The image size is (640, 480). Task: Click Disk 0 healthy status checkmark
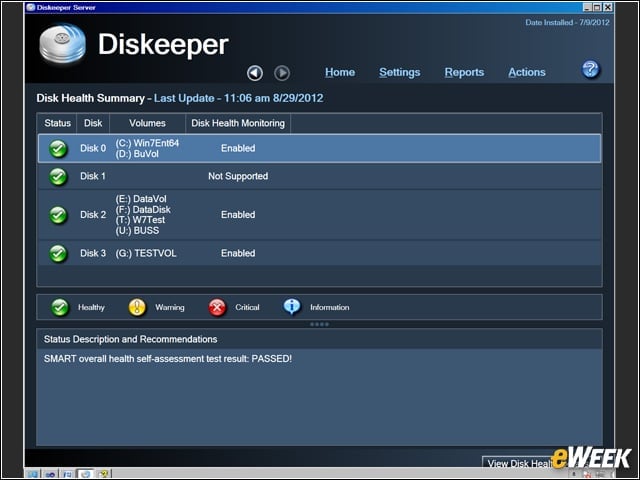[x=58, y=149]
